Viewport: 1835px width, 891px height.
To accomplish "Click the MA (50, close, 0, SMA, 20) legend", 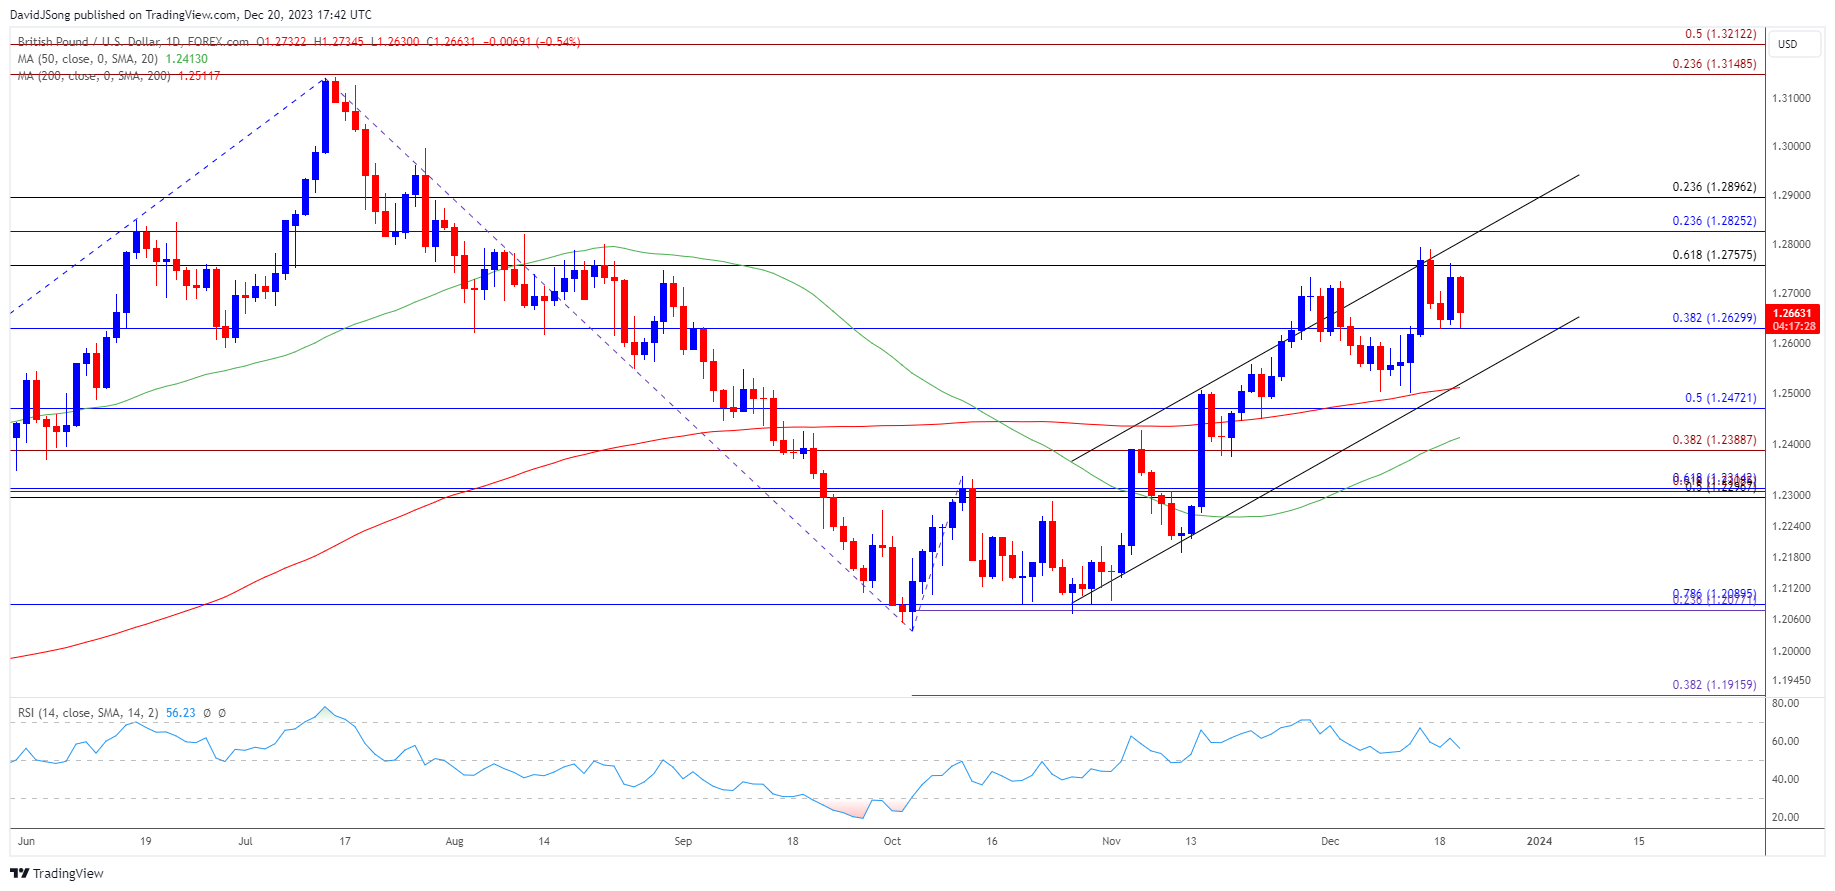I will [88, 59].
